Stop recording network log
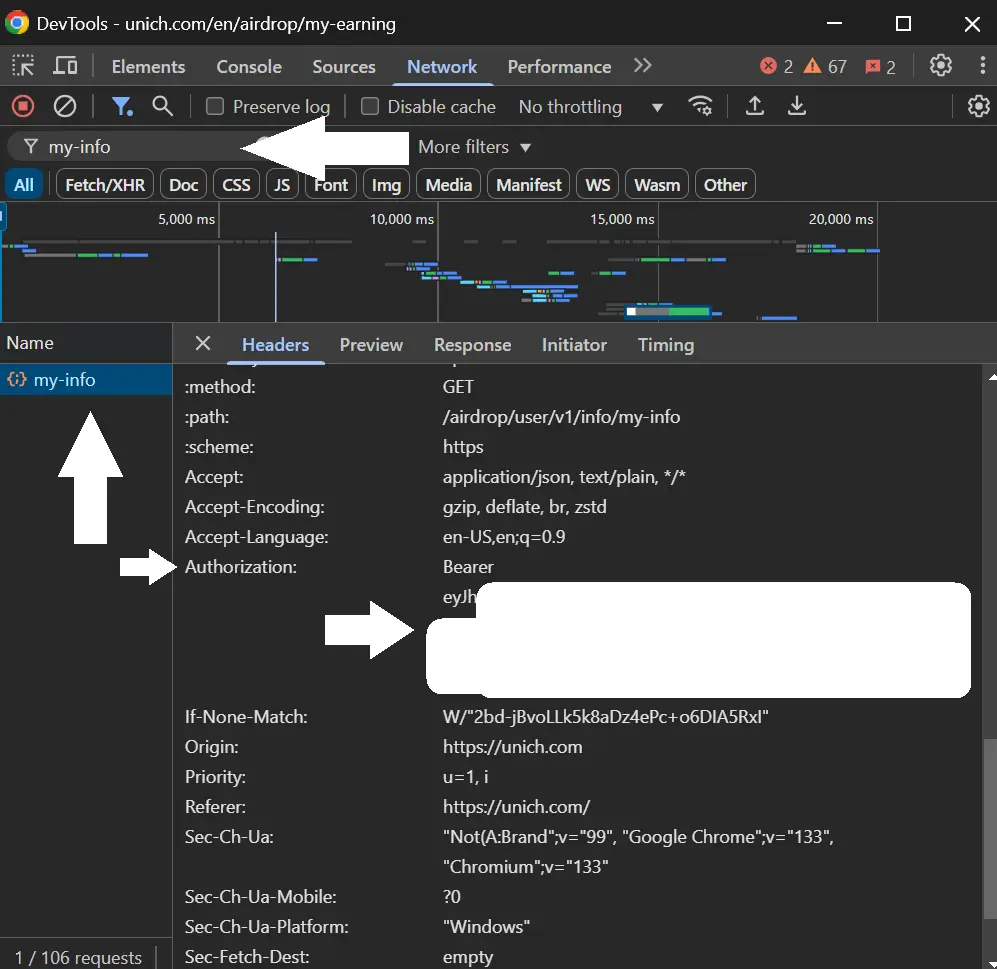997x969 pixels. [23, 106]
